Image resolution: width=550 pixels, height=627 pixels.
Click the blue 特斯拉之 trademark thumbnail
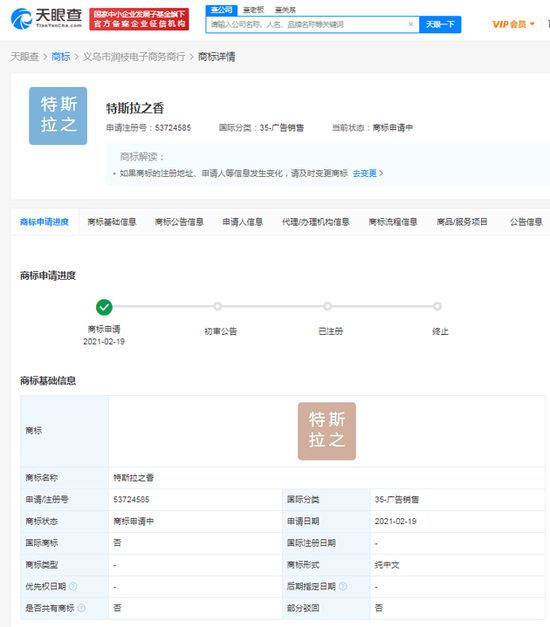58,116
